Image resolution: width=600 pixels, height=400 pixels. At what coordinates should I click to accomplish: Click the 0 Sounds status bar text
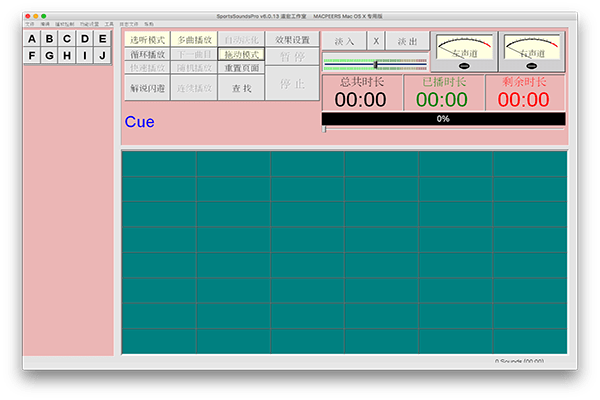(x=519, y=361)
